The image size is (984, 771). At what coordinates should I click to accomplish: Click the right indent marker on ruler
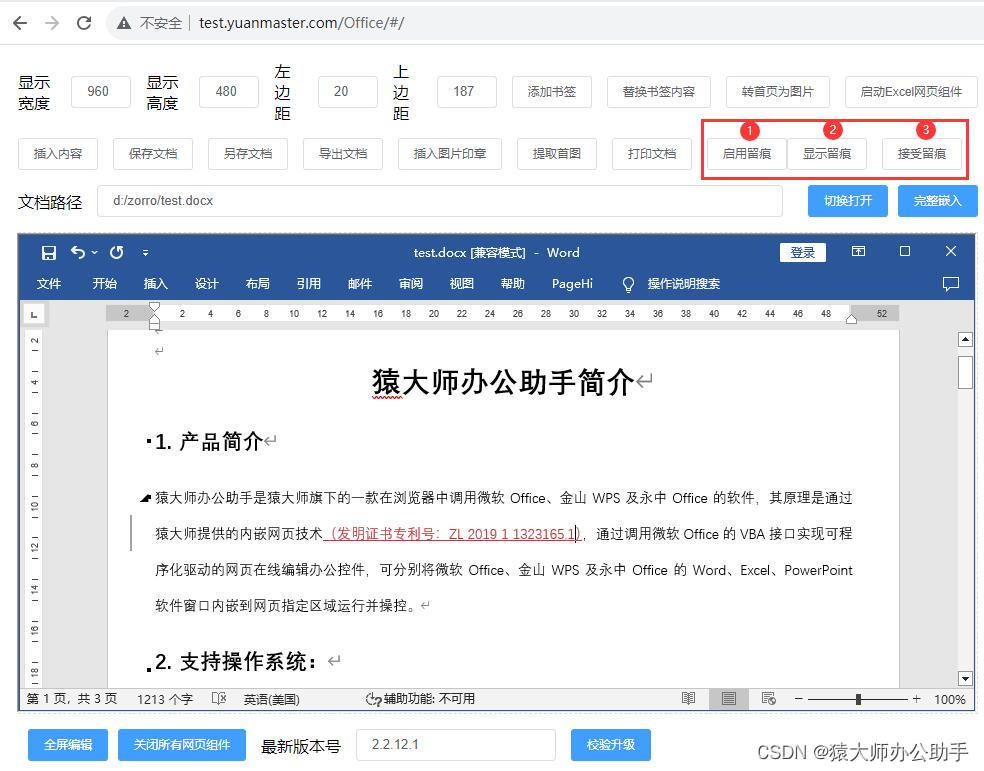(851, 319)
